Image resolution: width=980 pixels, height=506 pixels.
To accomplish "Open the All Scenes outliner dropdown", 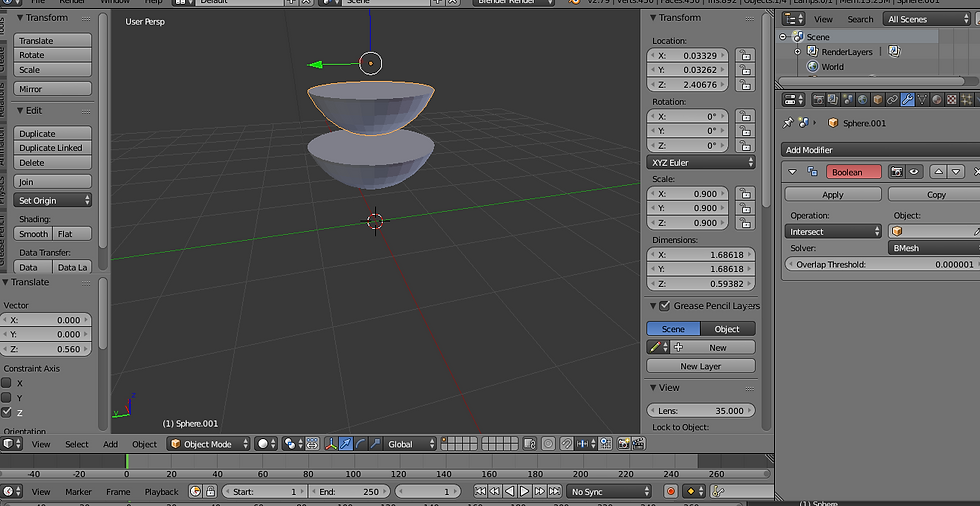I will 927,19.
